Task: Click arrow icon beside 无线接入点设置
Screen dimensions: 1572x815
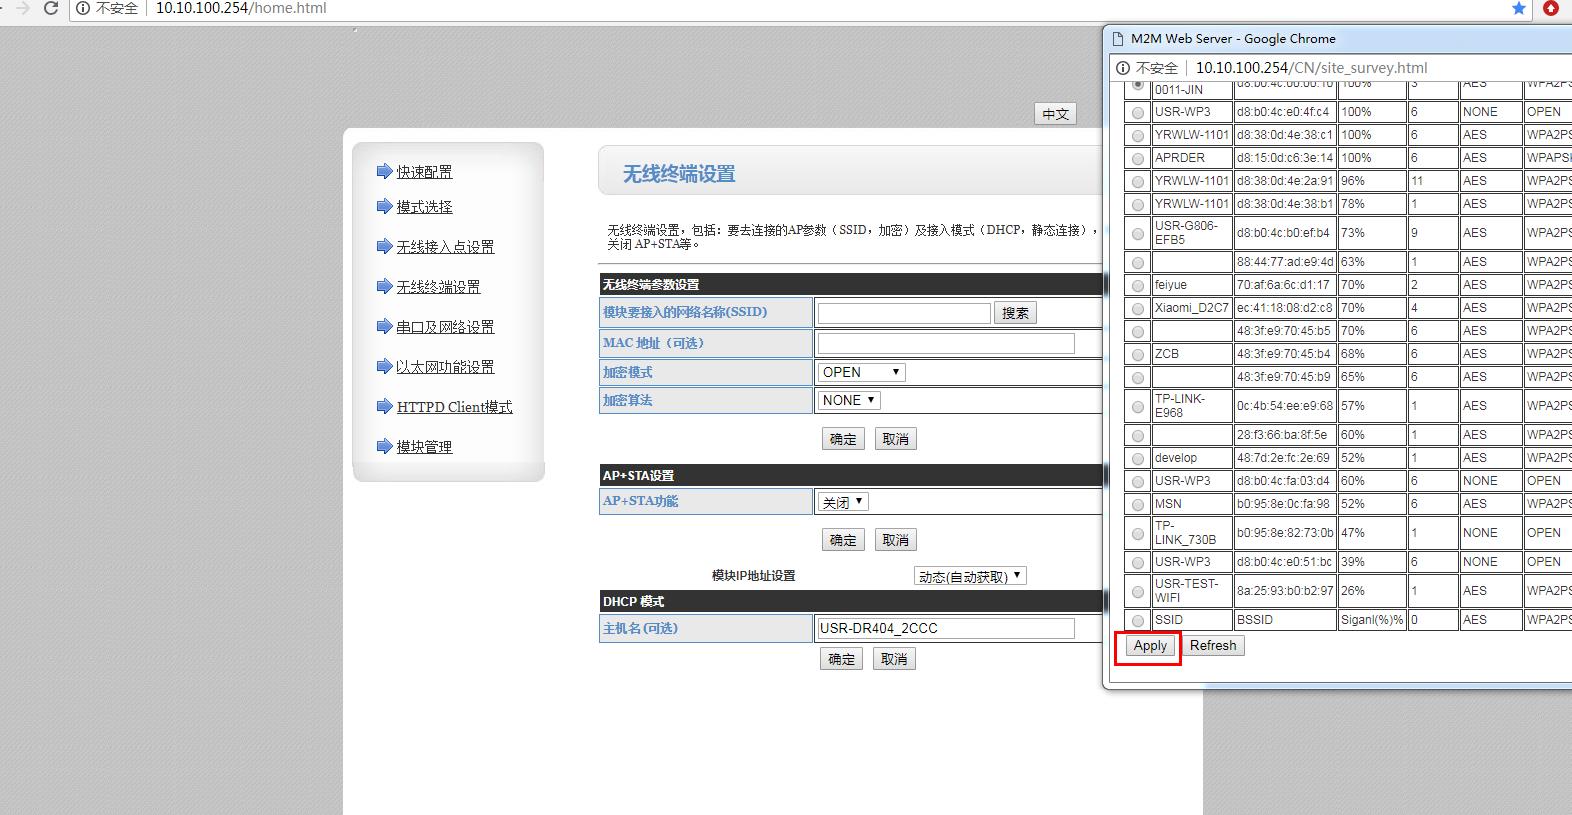Action: point(384,246)
